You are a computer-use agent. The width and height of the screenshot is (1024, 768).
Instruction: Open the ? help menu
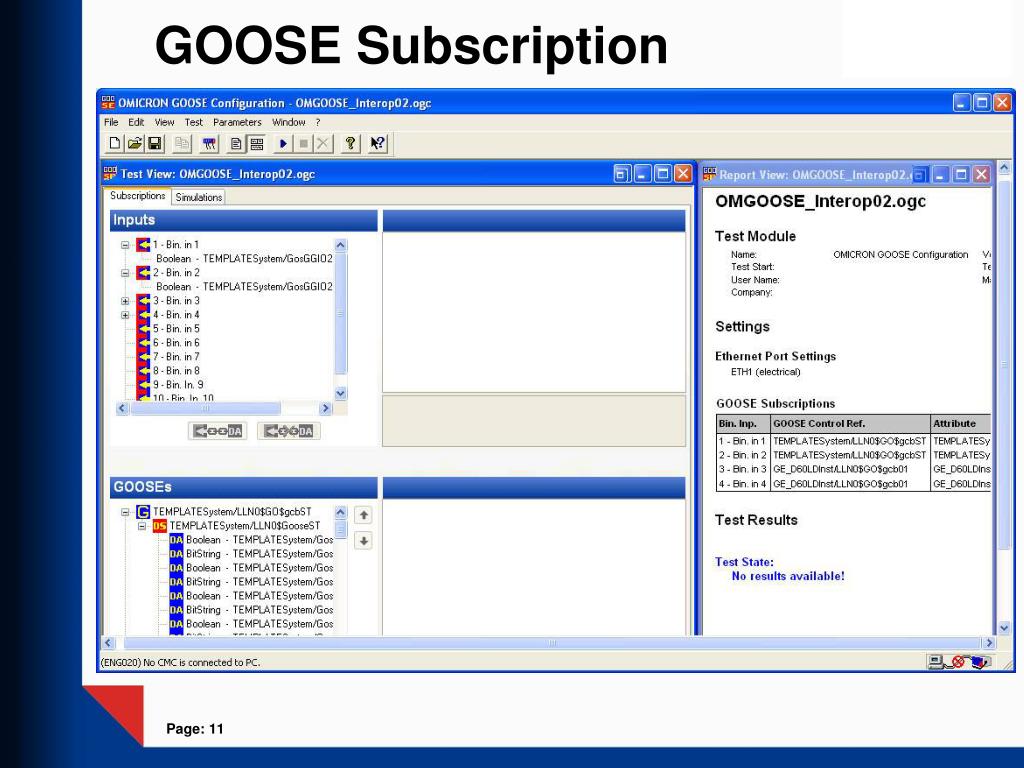click(318, 122)
